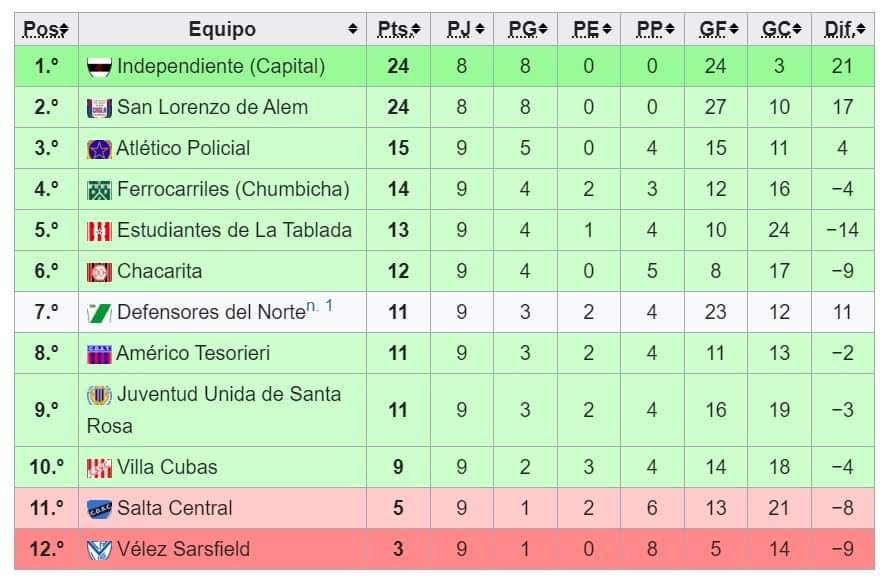The width and height of the screenshot is (890, 580).
Task: Click the Salta Central blue shield icon
Action: coord(99,508)
